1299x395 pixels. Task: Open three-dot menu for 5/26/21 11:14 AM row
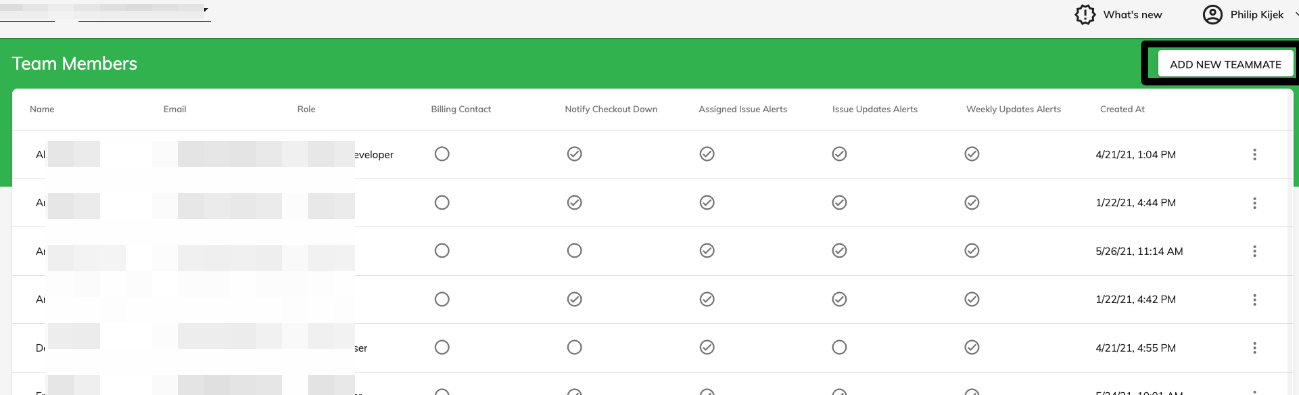[x=1254, y=251]
